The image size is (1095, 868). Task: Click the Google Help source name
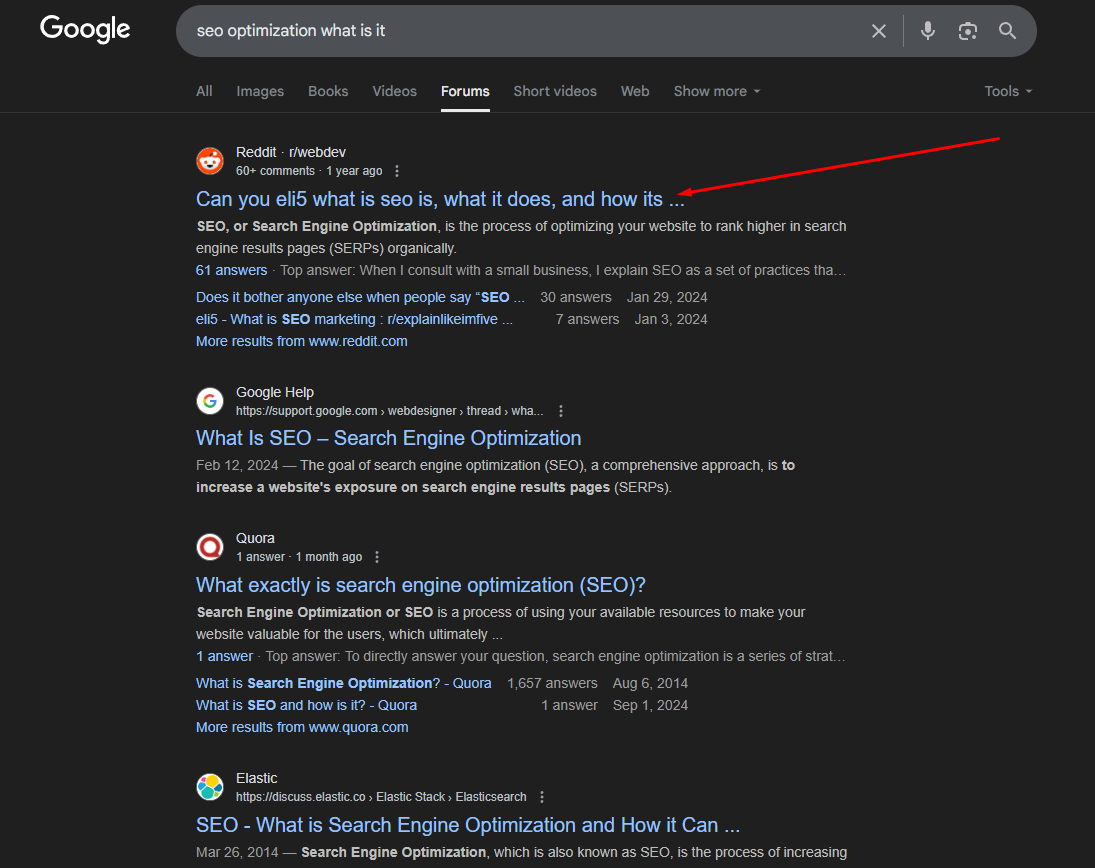point(274,392)
